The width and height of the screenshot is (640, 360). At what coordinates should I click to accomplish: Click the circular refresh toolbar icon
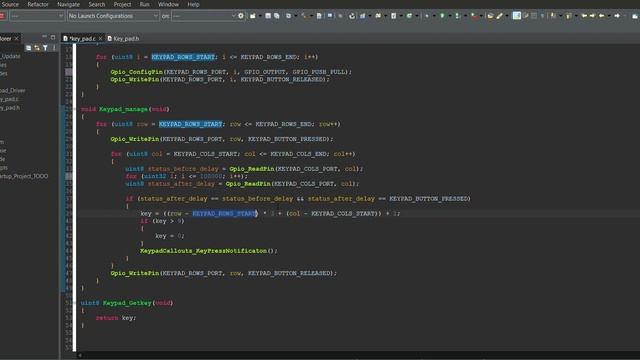click(352, 16)
